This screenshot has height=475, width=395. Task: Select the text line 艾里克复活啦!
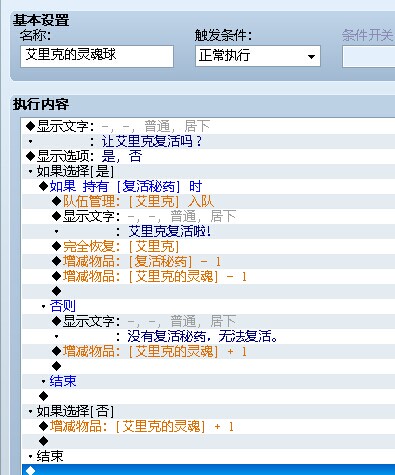point(208,231)
